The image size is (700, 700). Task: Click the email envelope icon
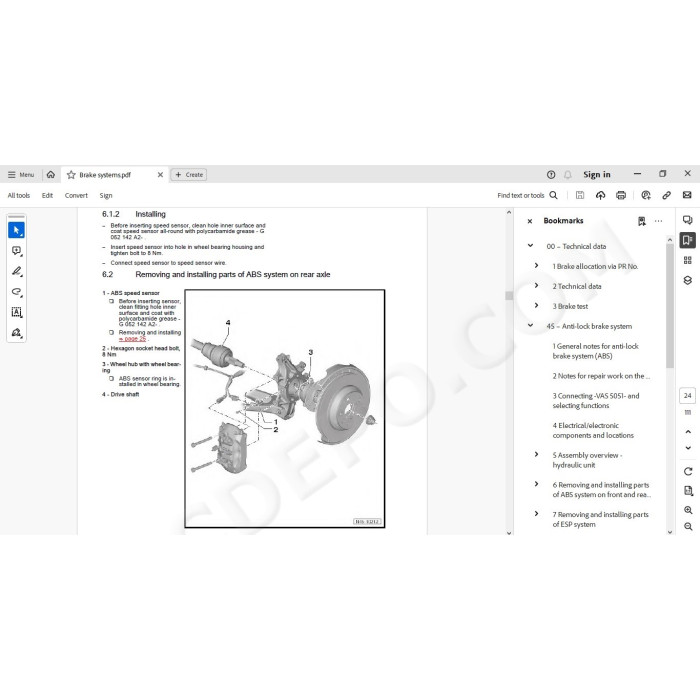(687, 195)
